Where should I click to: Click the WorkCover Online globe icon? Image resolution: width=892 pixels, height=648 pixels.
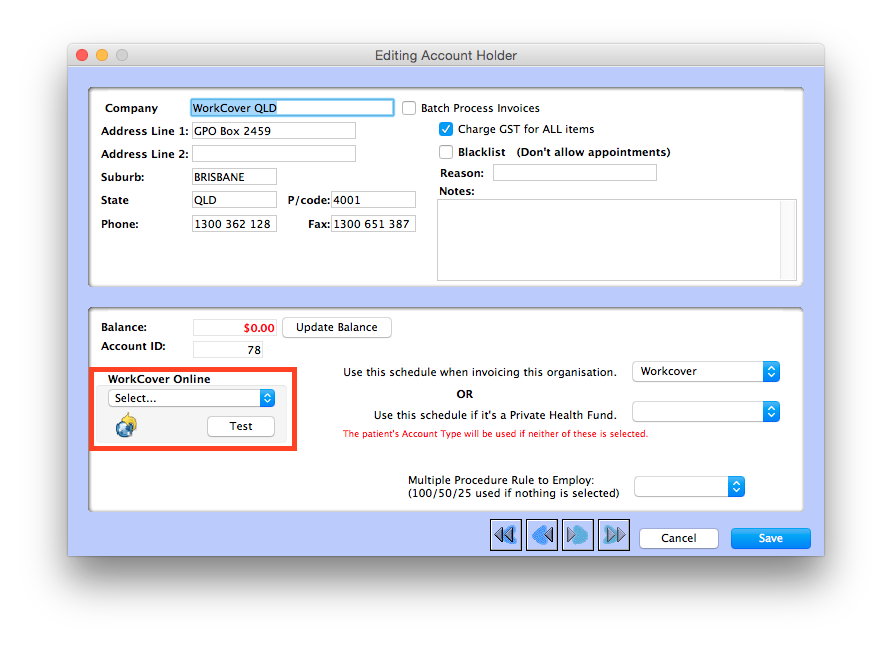point(126,425)
